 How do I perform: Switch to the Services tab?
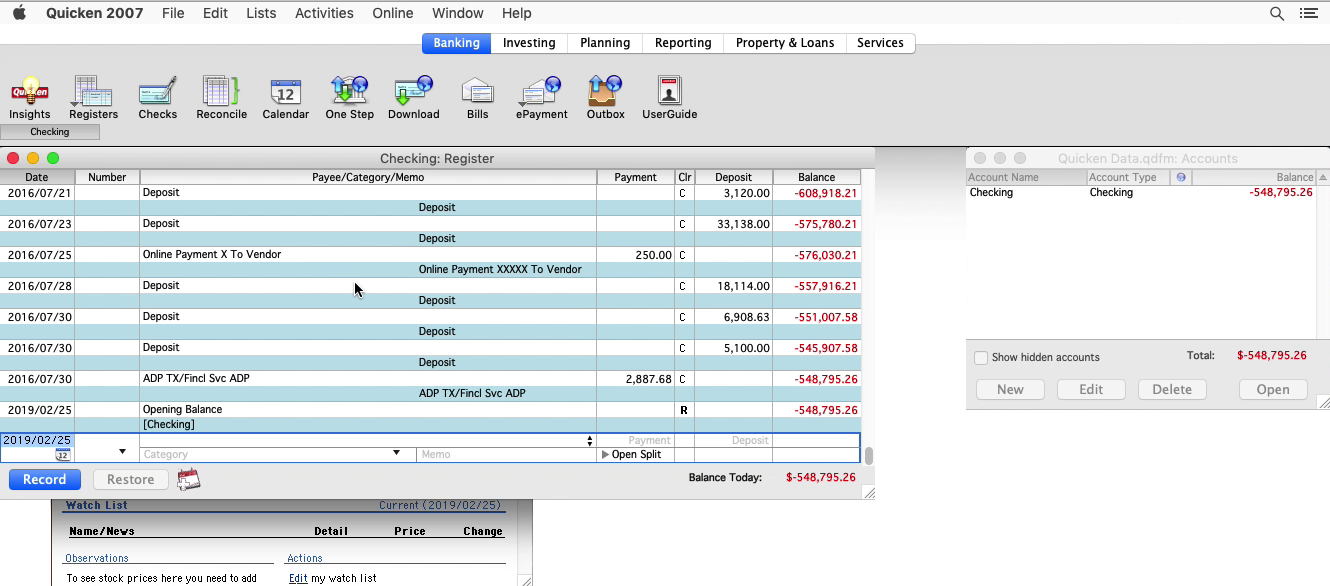click(x=880, y=43)
